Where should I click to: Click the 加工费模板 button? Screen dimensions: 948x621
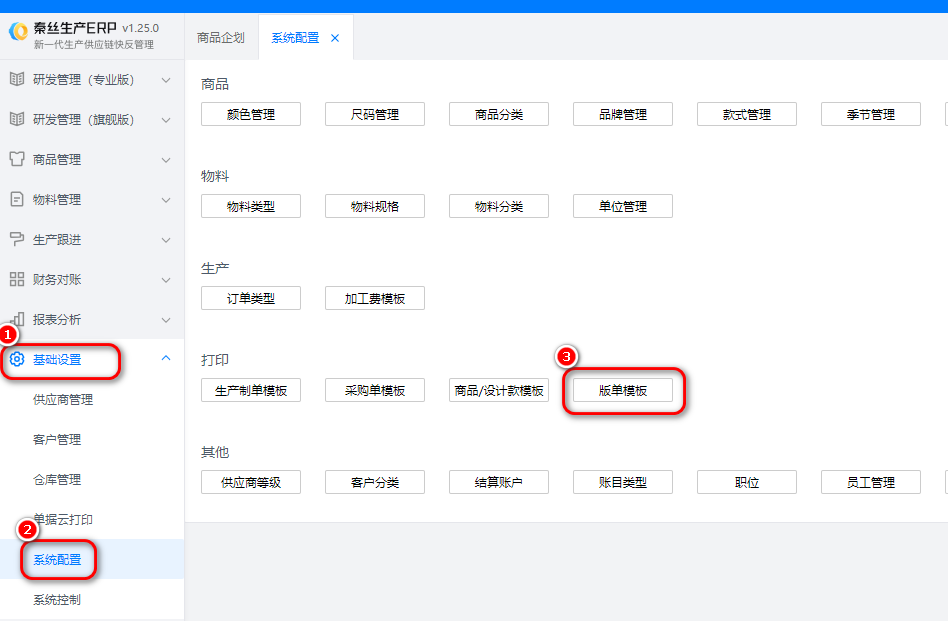pos(375,299)
